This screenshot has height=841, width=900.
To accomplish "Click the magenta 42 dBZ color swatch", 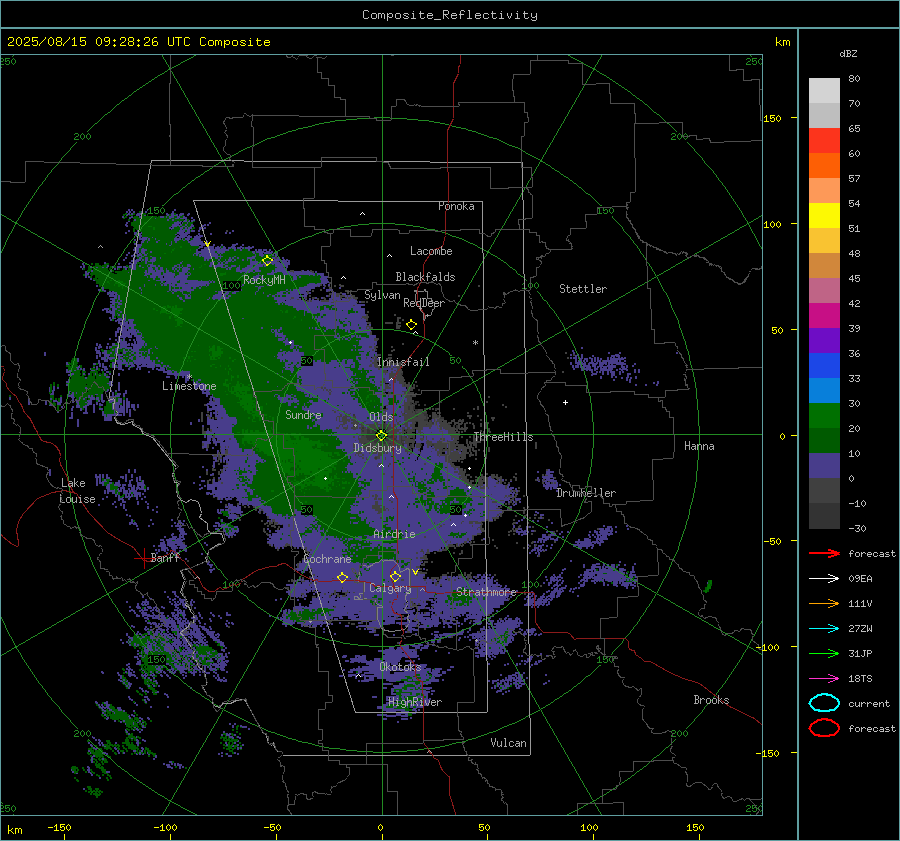I will [824, 316].
